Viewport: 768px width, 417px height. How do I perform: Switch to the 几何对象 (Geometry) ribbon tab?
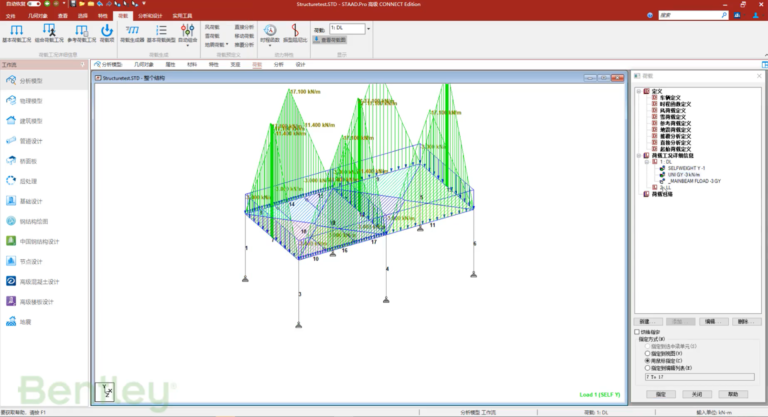37,16
